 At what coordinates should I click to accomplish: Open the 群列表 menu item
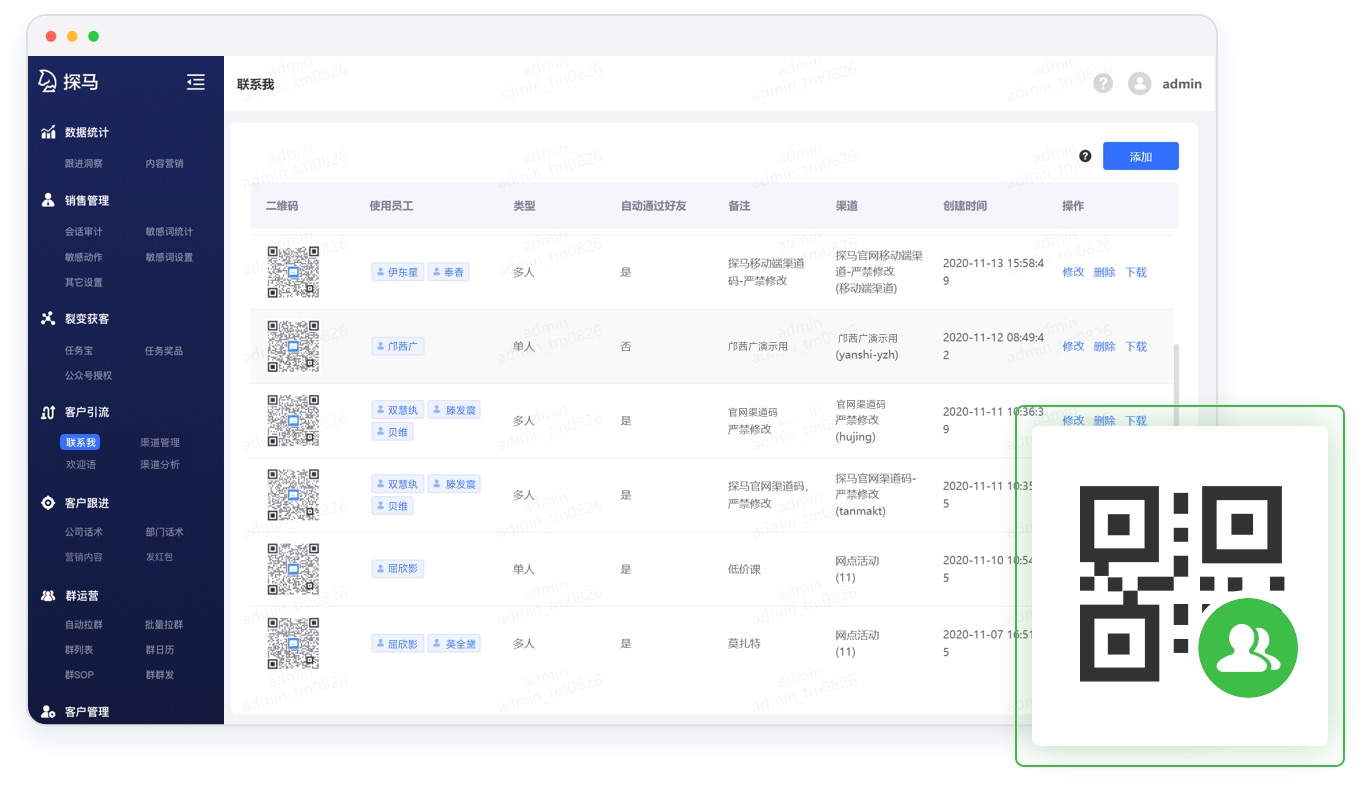coord(79,650)
